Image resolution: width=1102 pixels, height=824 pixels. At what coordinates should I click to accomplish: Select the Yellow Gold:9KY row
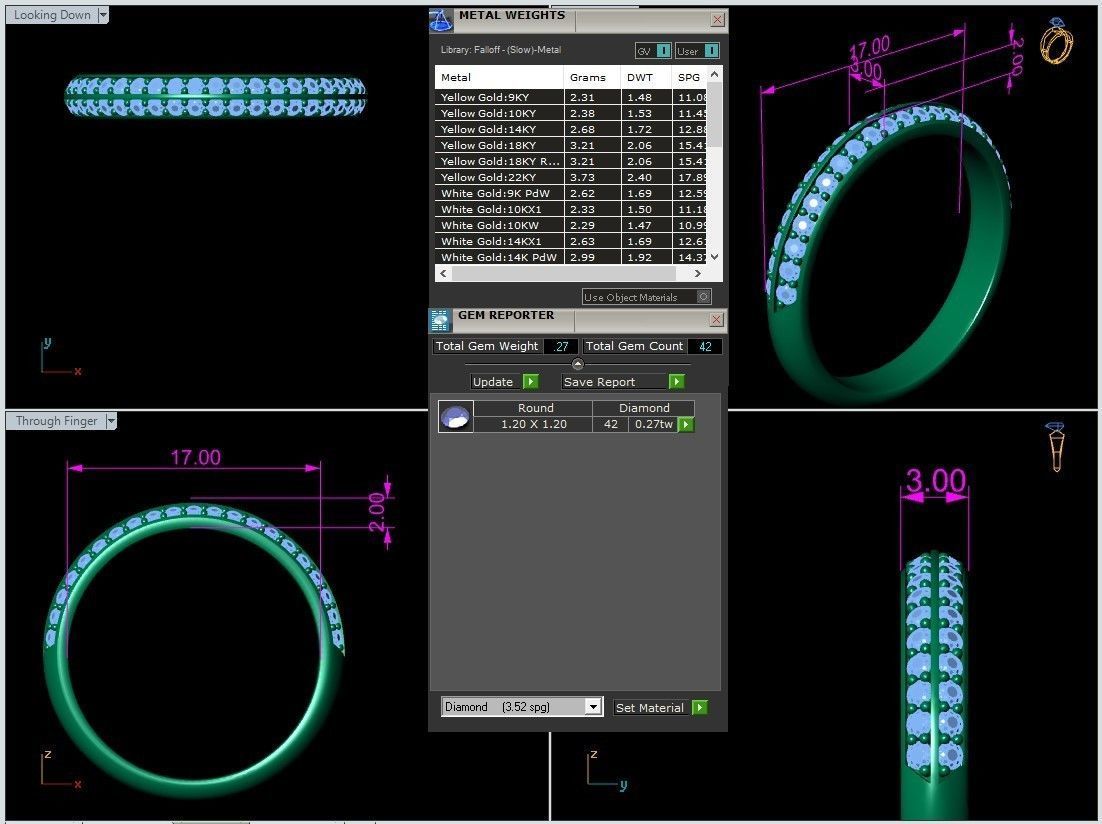point(571,97)
